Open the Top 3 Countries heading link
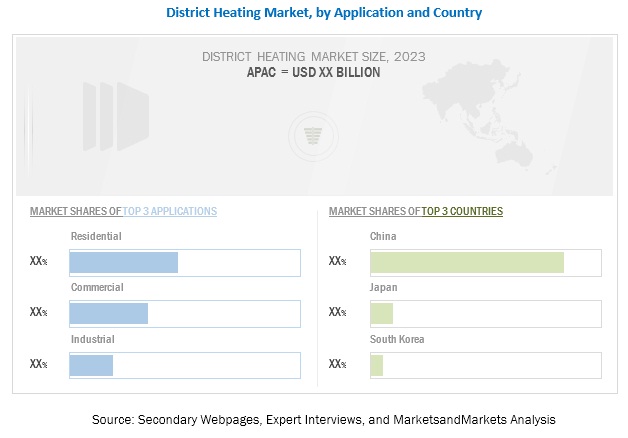The image size is (628, 438). [x=462, y=212]
